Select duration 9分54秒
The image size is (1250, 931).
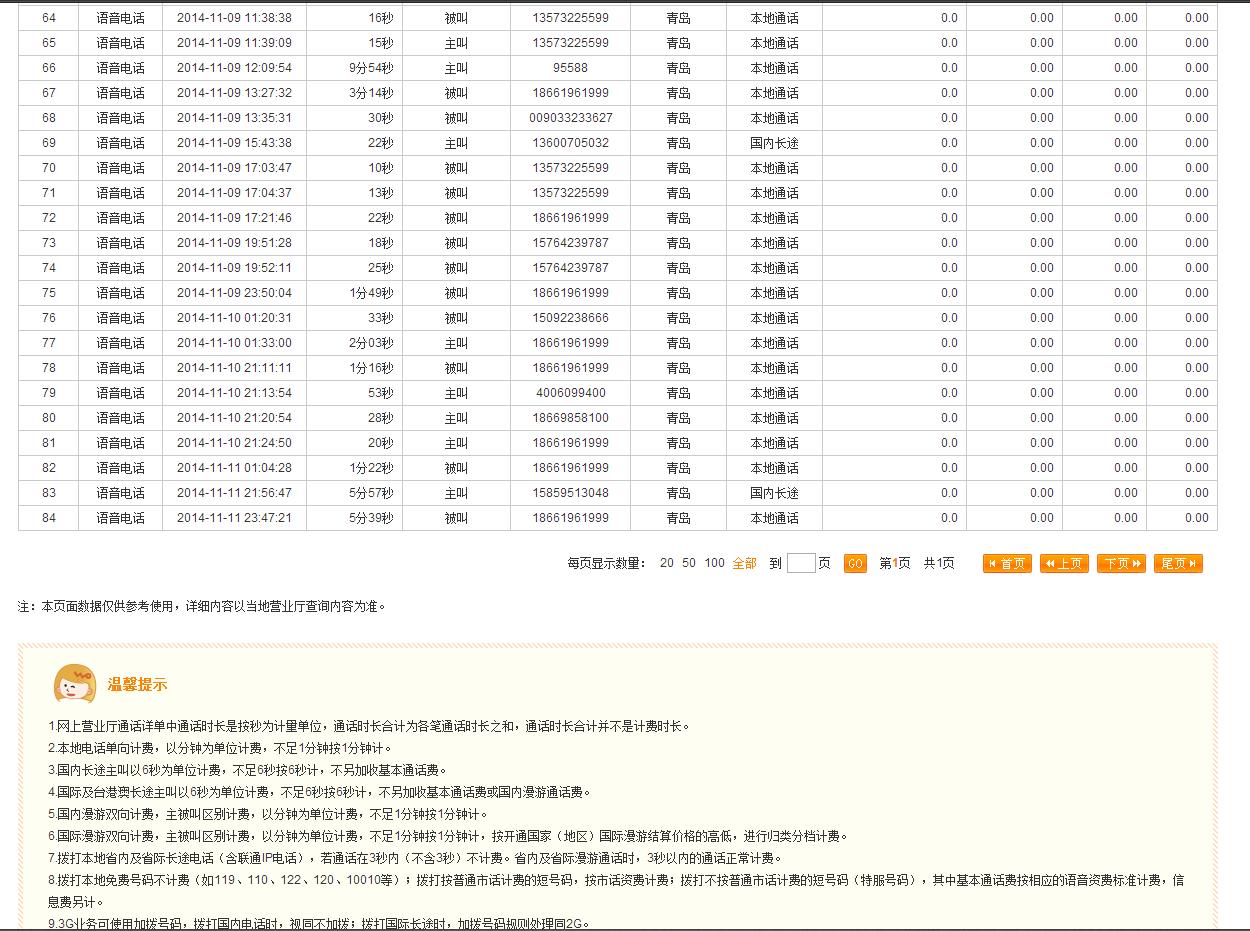tap(371, 68)
